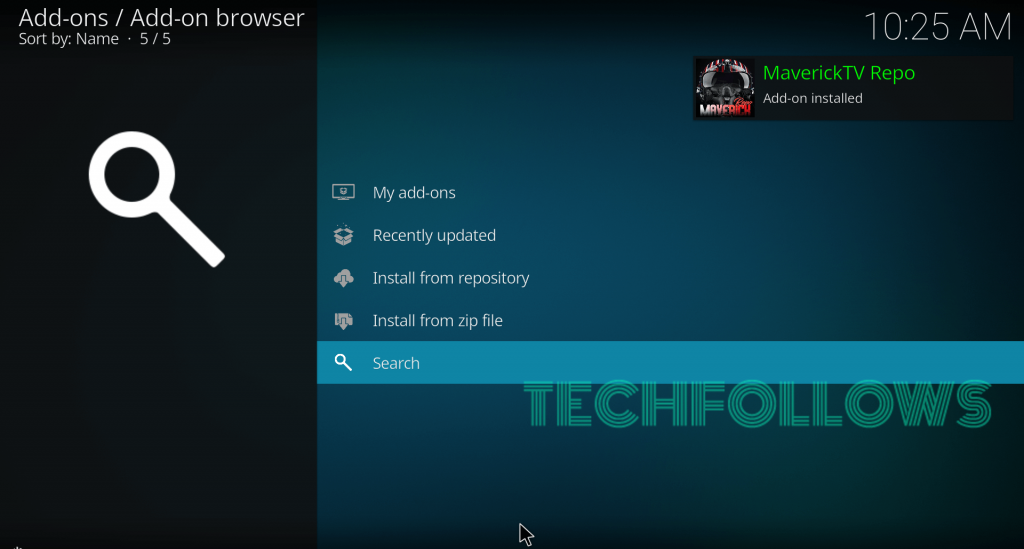This screenshot has height=549, width=1024.
Task: Click the Sort by: Name label
Action: (69, 39)
